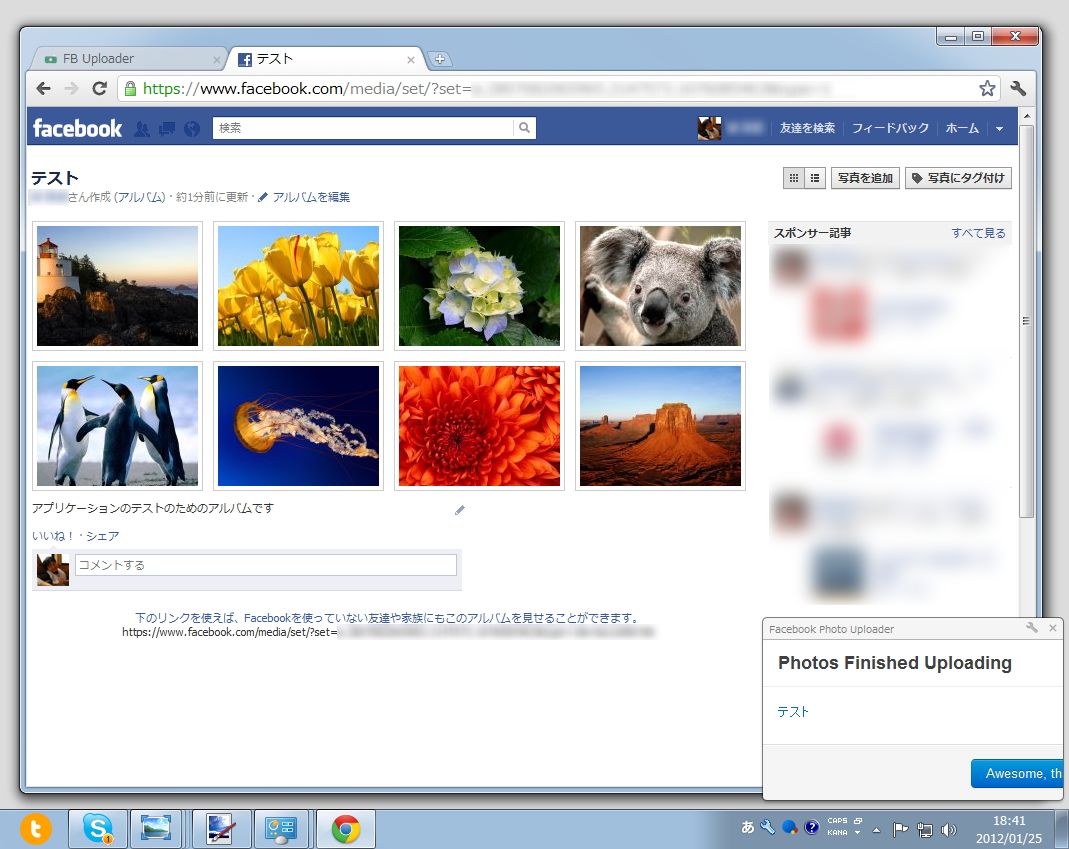Click the orange t app taskbar icon
Viewport: 1069px width, 849px height.
35,829
